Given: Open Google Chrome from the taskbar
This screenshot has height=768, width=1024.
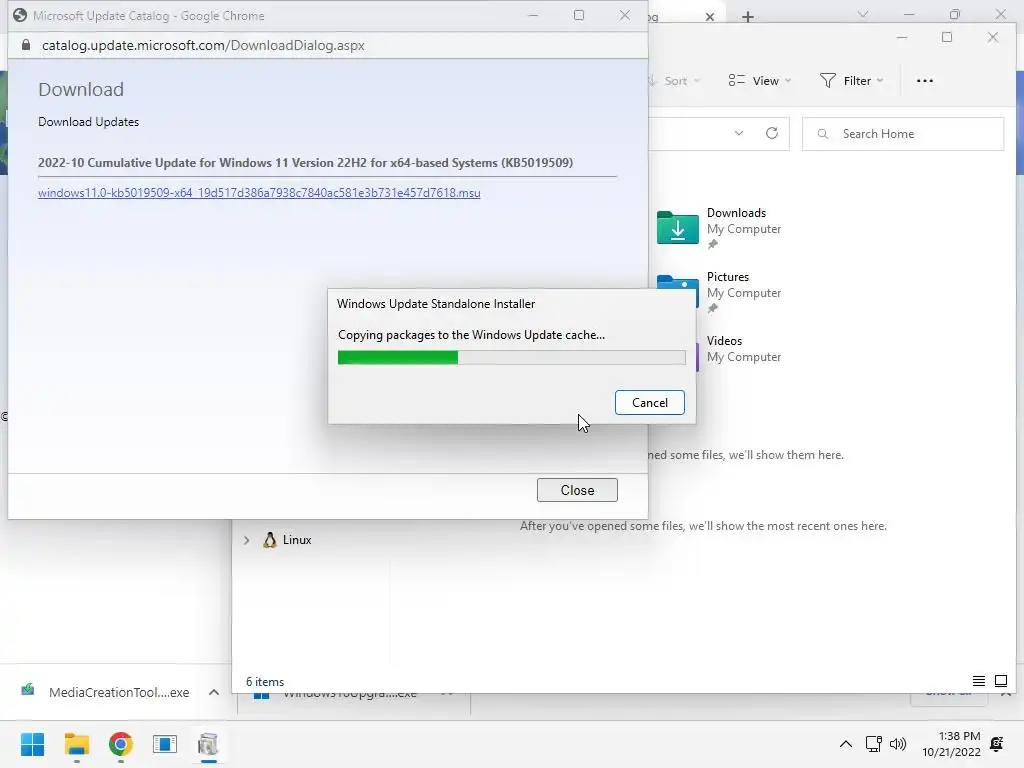Looking at the screenshot, I should [x=121, y=744].
